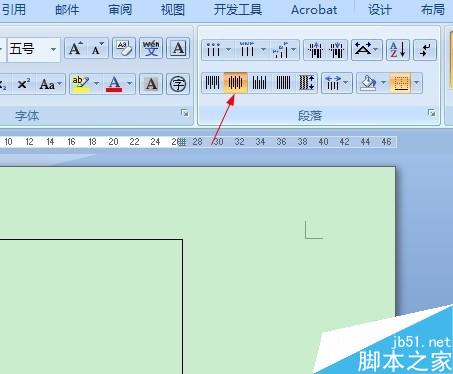The width and height of the screenshot is (453, 374).
Task: Toggle center alignment
Action: [x=236, y=83]
